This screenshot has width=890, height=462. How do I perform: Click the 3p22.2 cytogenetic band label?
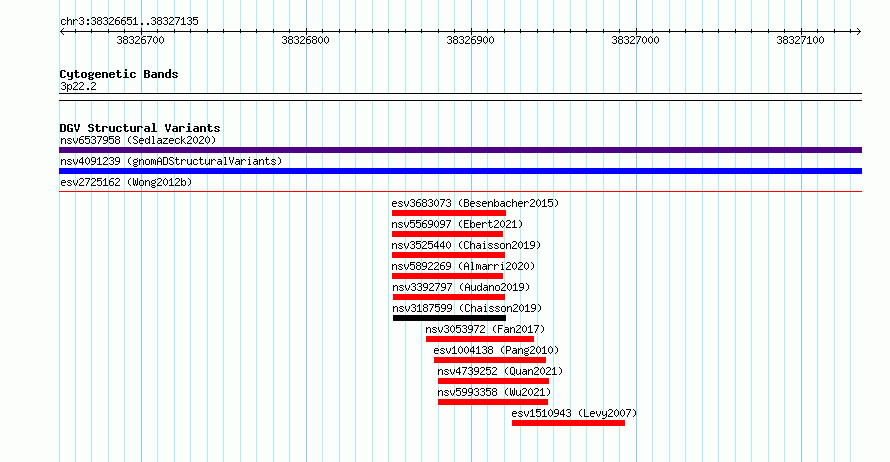(78, 86)
